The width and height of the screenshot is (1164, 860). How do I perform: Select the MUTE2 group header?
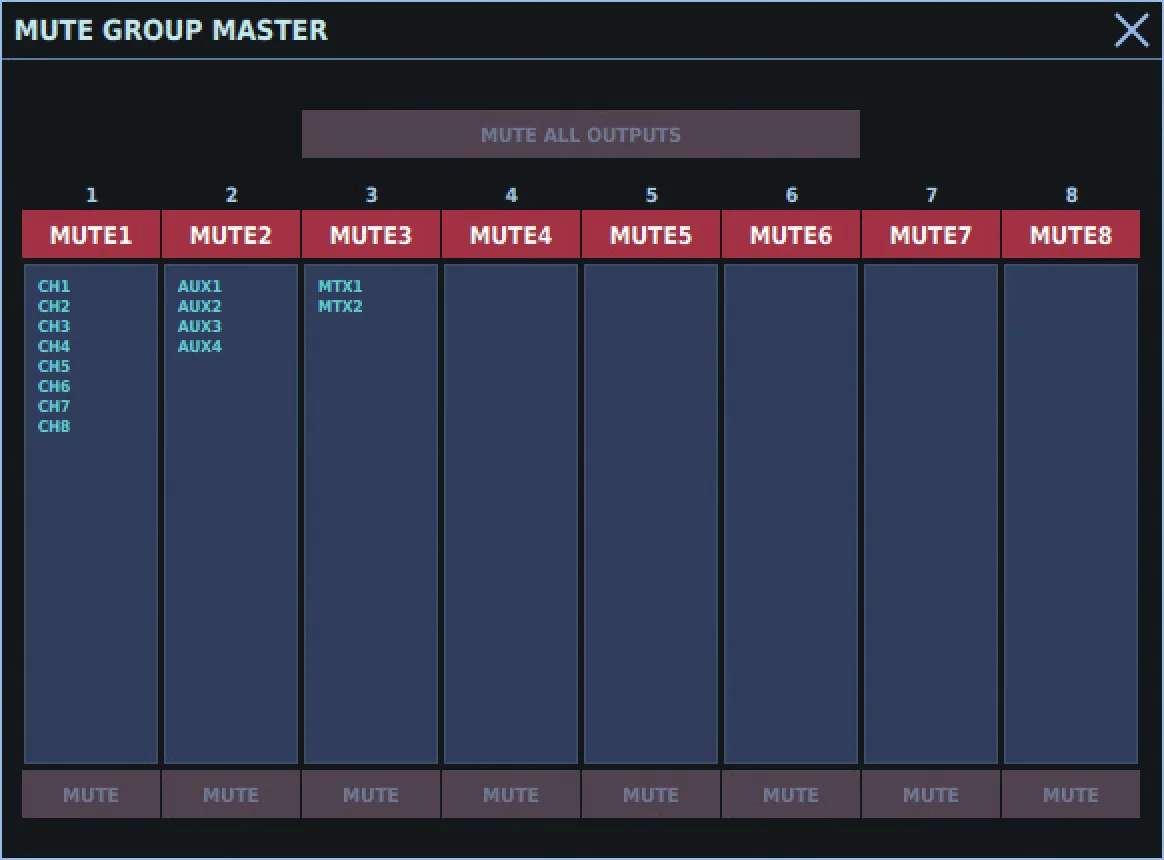click(231, 235)
